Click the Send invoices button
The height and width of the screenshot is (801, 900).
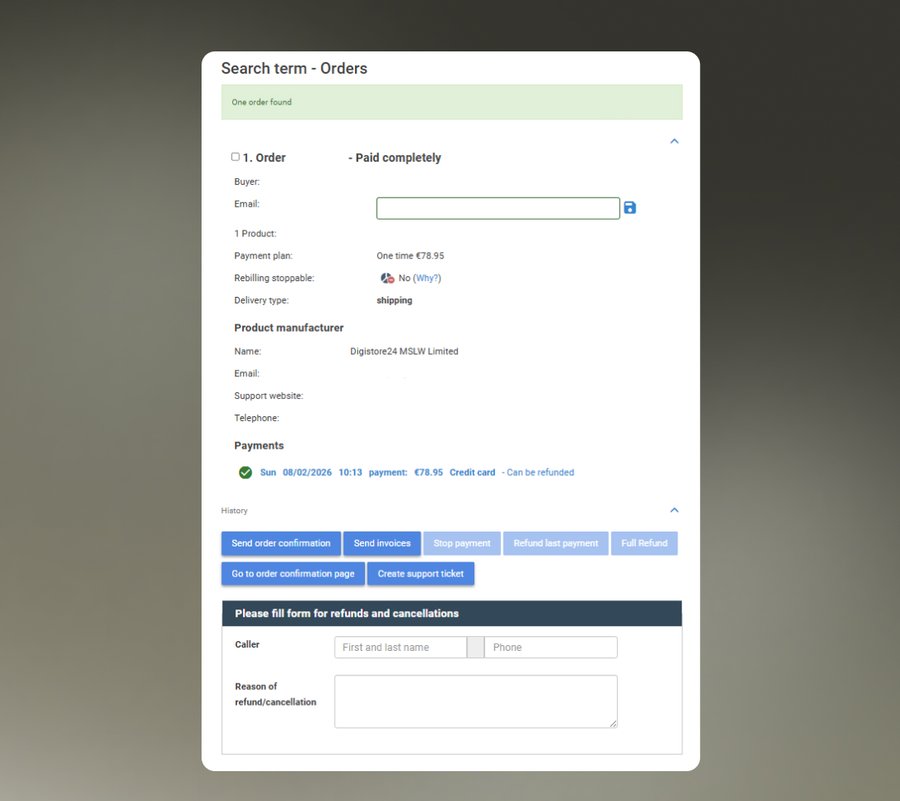382,543
